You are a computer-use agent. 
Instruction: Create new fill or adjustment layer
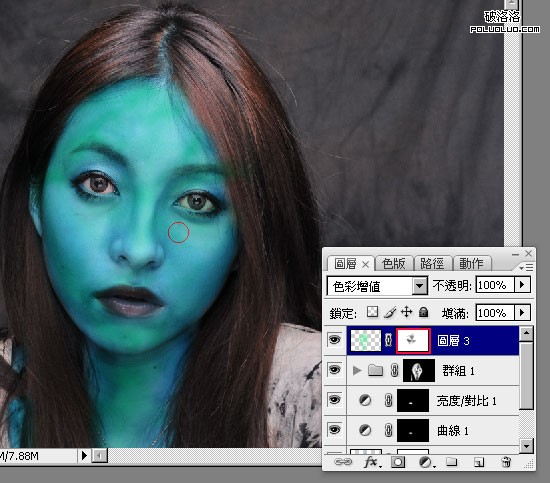coord(427,463)
